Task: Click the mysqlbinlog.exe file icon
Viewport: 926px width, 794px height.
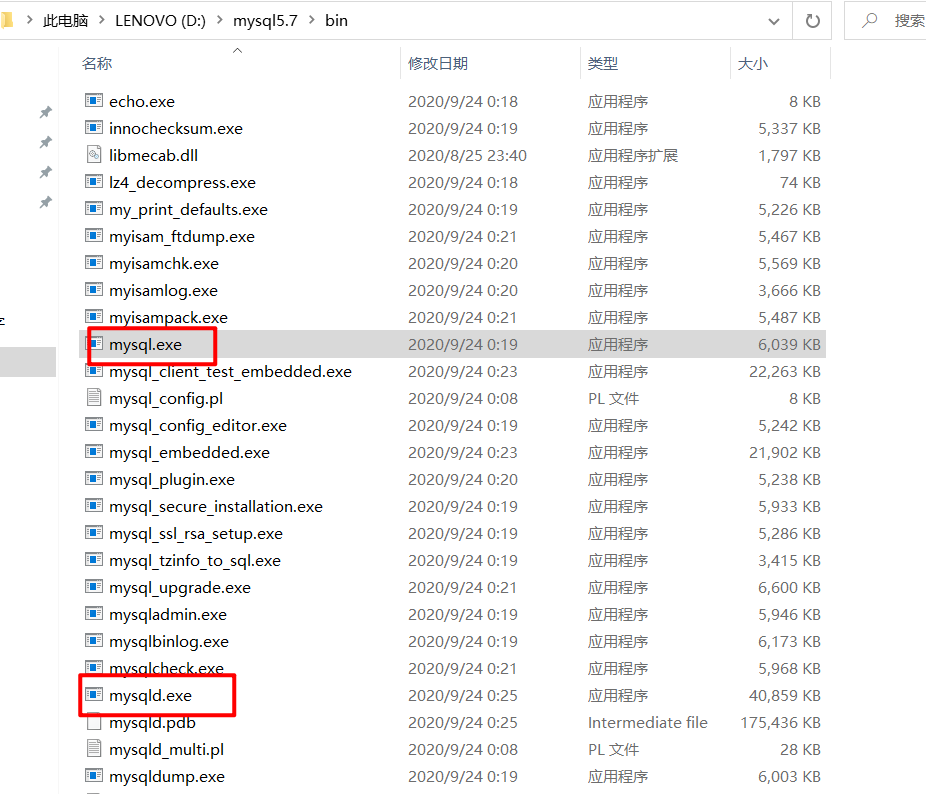Action: coord(94,640)
